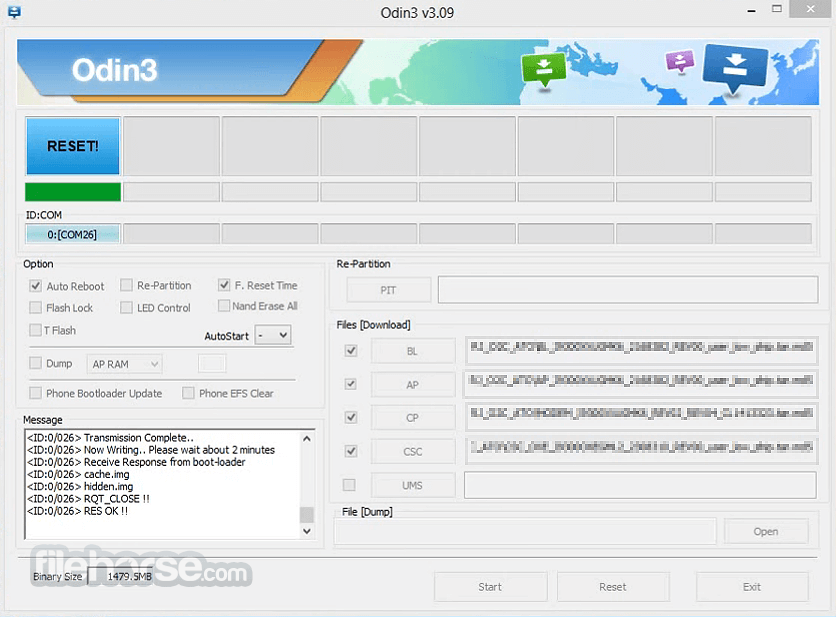Enable the LED Control checkbox
836x617 pixels.
126,308
